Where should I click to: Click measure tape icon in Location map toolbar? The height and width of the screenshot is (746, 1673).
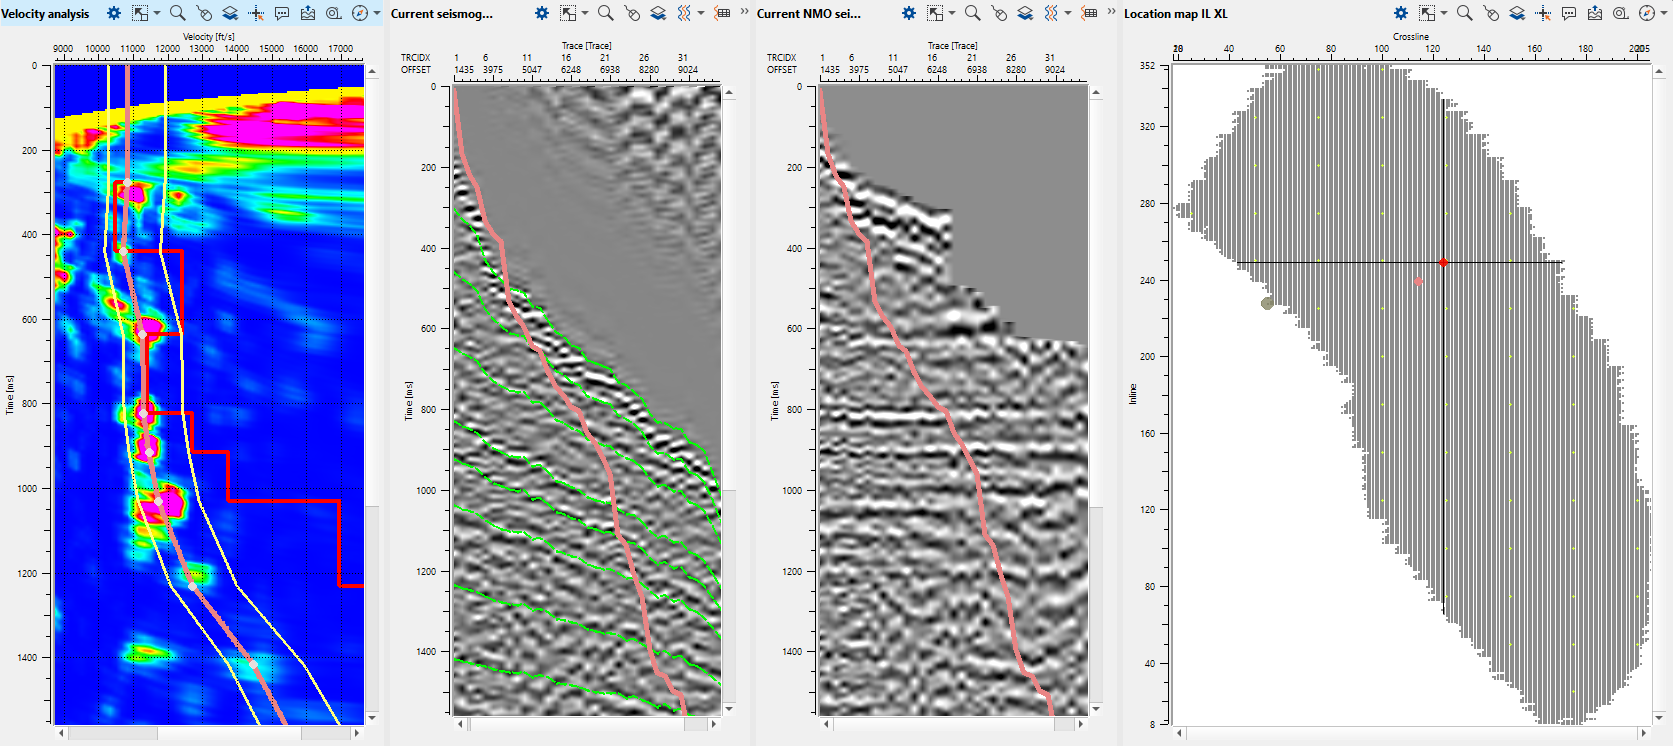(x=1621, y=13)
